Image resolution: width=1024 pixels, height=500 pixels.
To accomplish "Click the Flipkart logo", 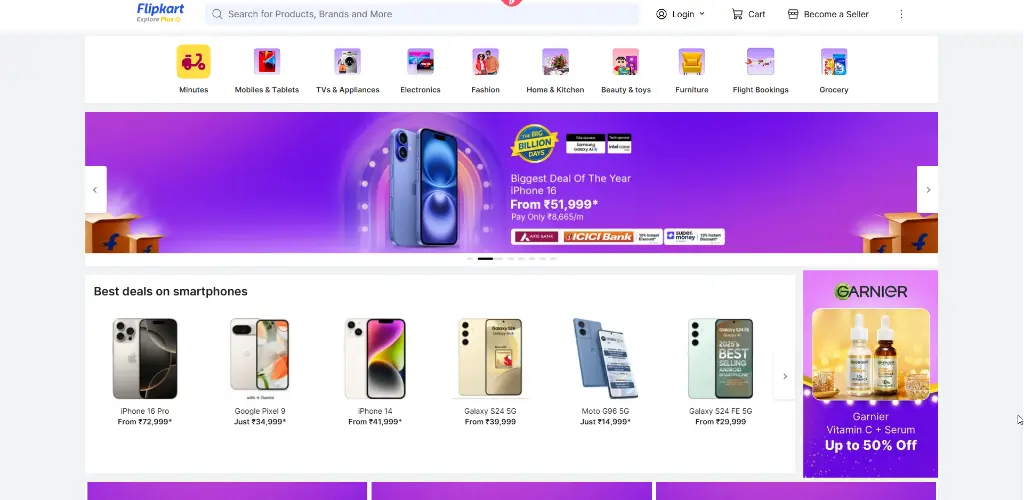I will coord(160,12).
